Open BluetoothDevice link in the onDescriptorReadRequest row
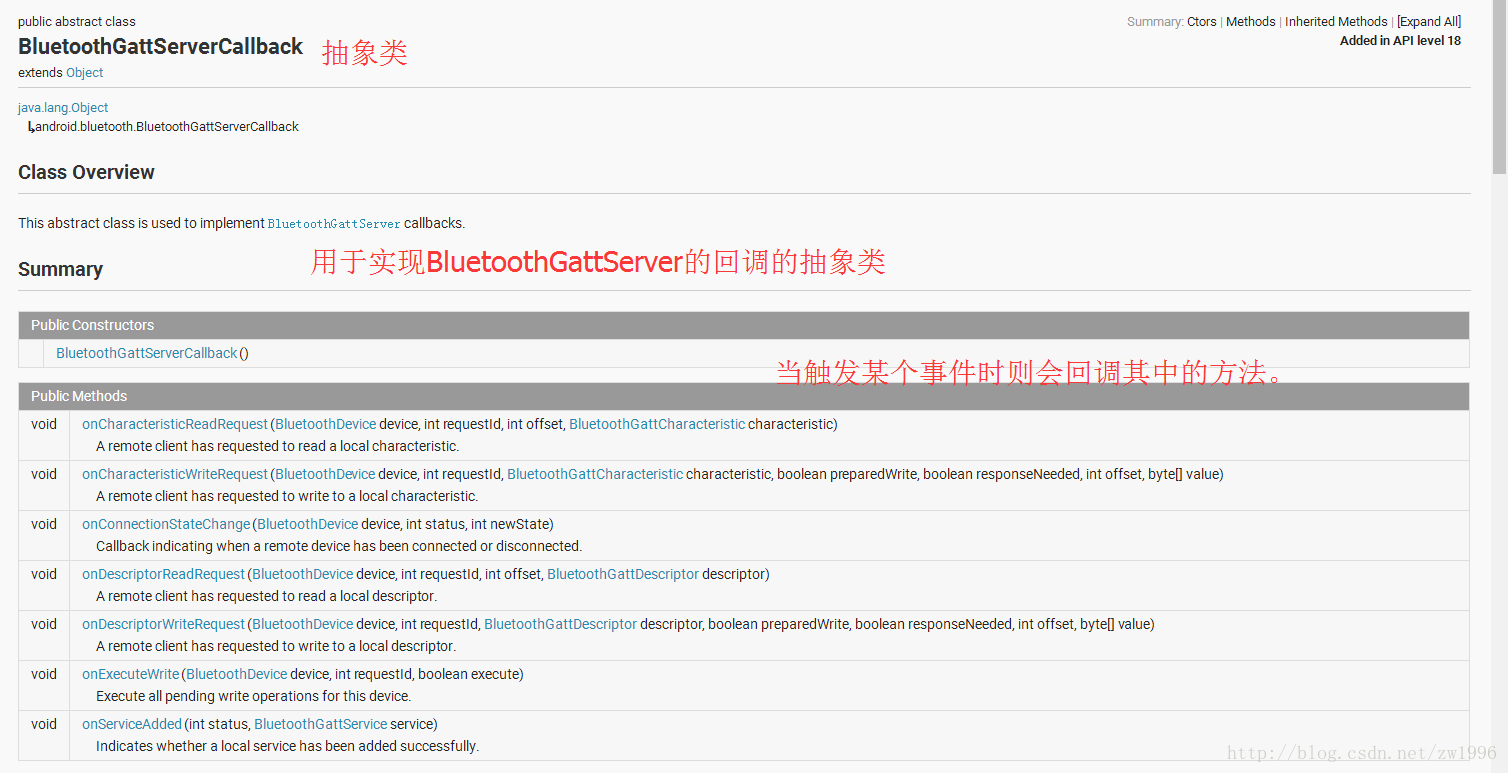This screenshot has height=773, width=1508. (x=303, y=574)
